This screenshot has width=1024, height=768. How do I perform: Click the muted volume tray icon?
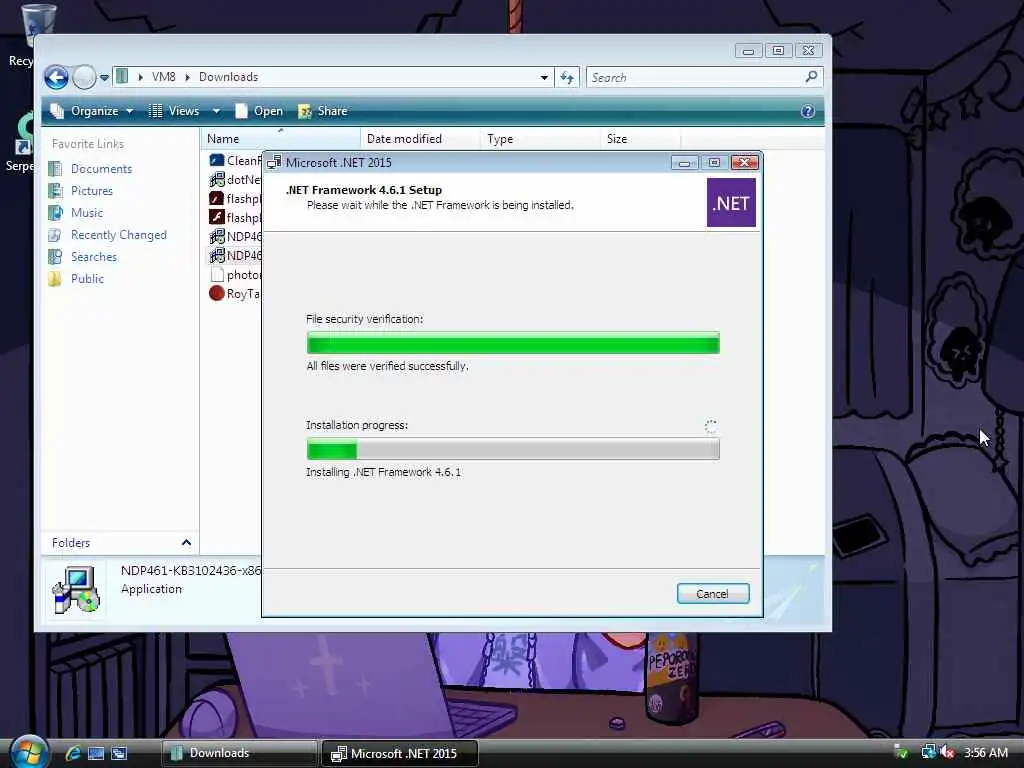click(x=947, y=752)
